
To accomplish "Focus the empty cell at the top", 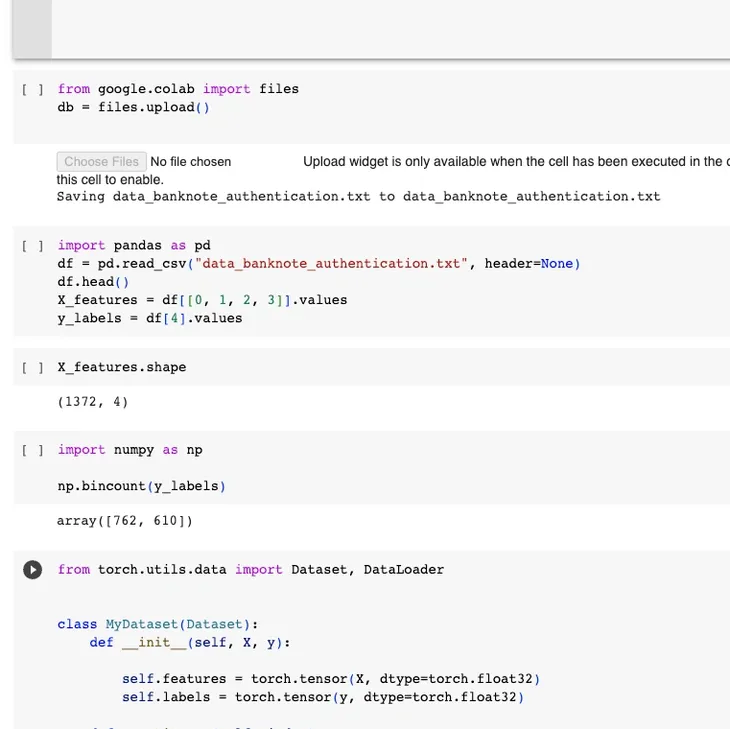I will 390,28.
